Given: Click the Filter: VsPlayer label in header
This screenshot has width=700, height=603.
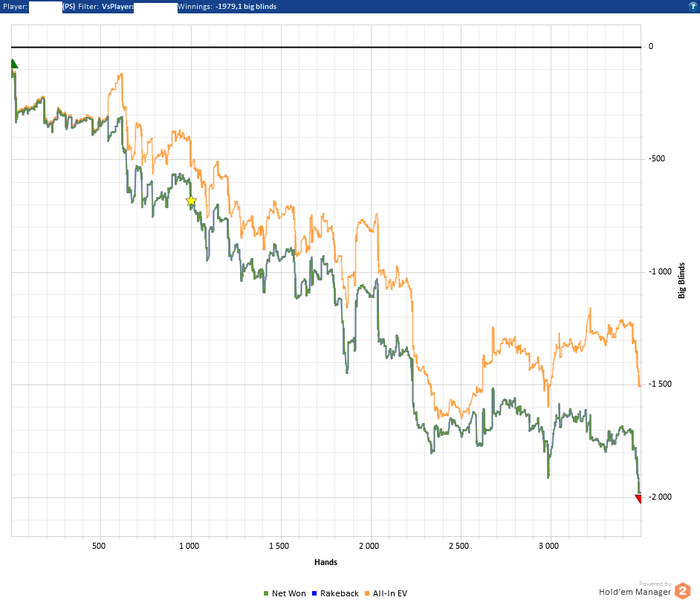Looking at the screenshot, I should (x=105, y=6).
